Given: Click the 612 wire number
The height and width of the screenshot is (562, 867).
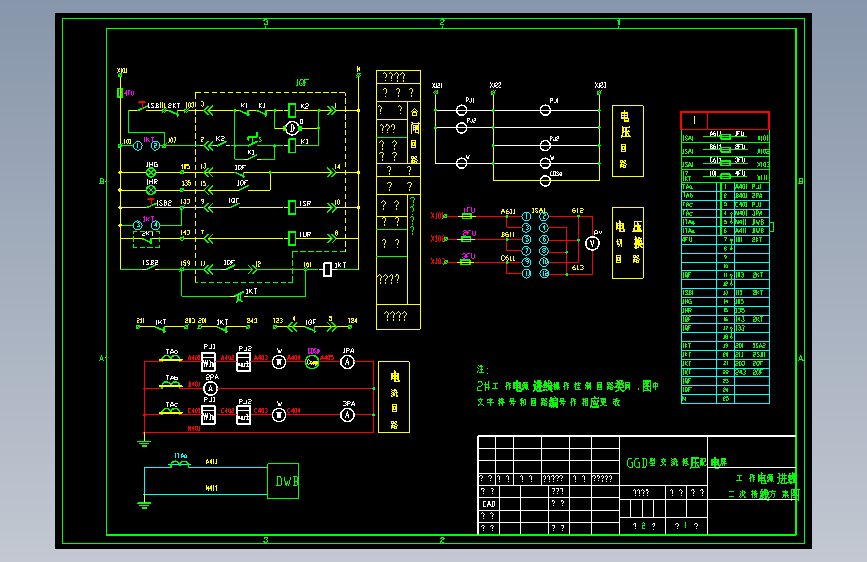Looking at the screenshot, I should [x=578, y=211].
